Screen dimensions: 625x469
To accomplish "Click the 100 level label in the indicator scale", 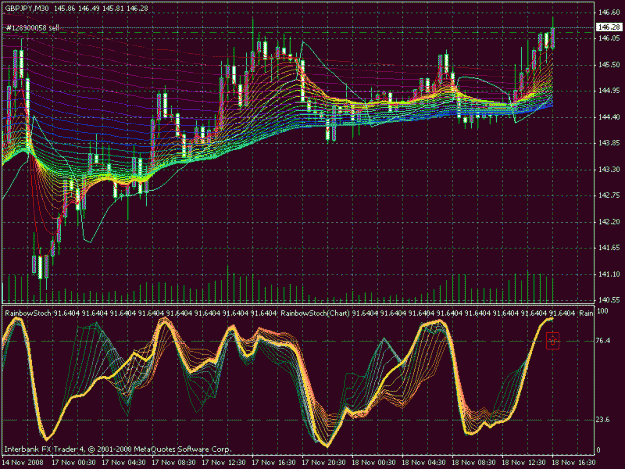I will click(x=603, y=311).
